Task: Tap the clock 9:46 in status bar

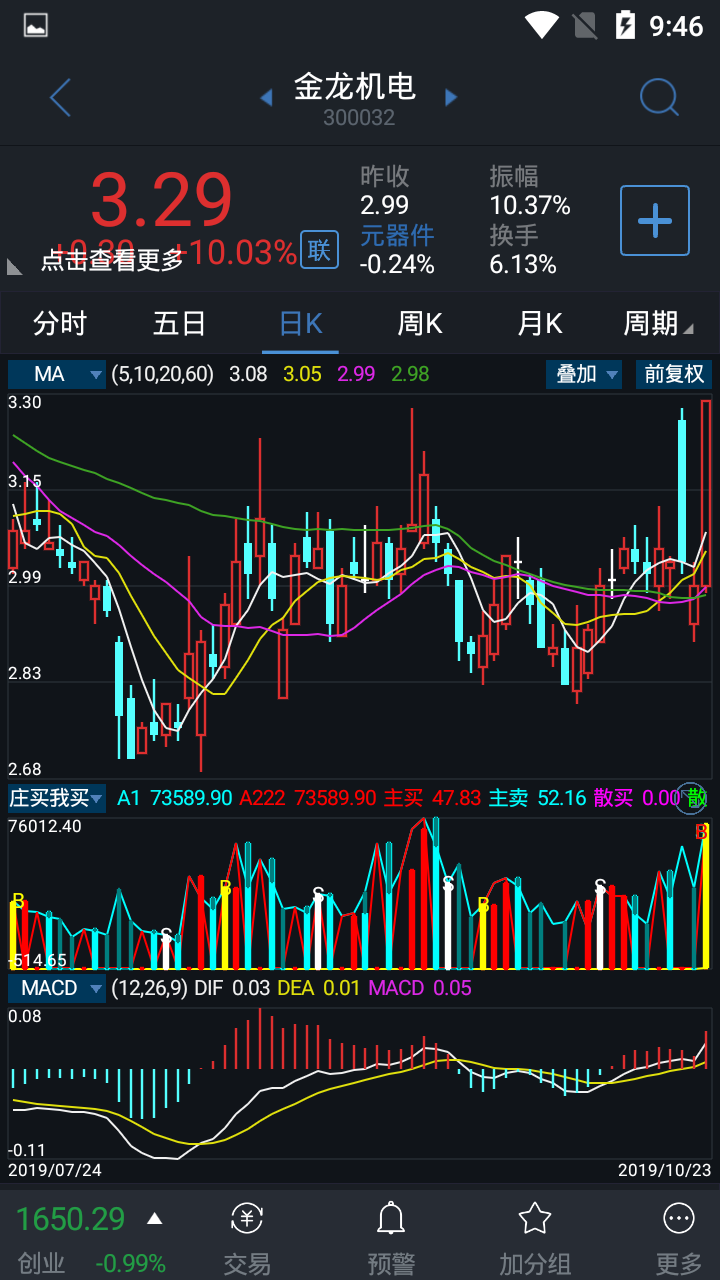Action: [x=677, y=26]
